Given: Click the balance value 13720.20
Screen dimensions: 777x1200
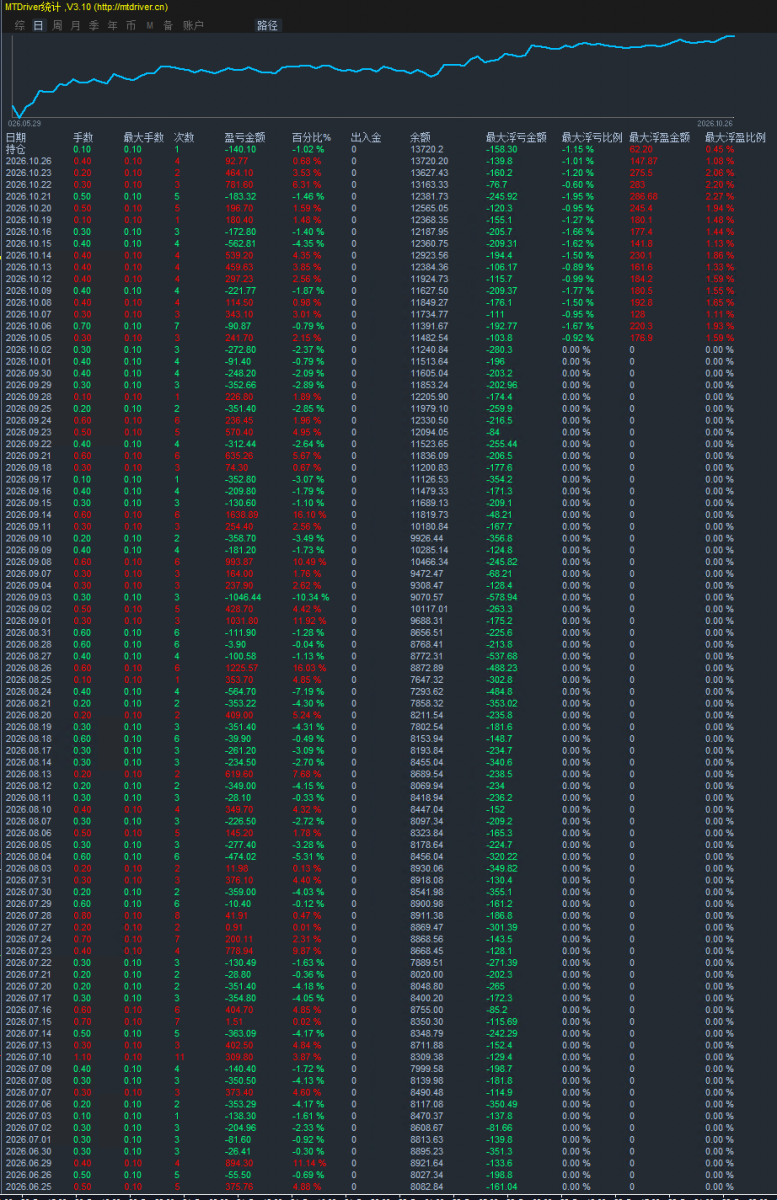Looking at the screenshot, I should coord(429,160).
